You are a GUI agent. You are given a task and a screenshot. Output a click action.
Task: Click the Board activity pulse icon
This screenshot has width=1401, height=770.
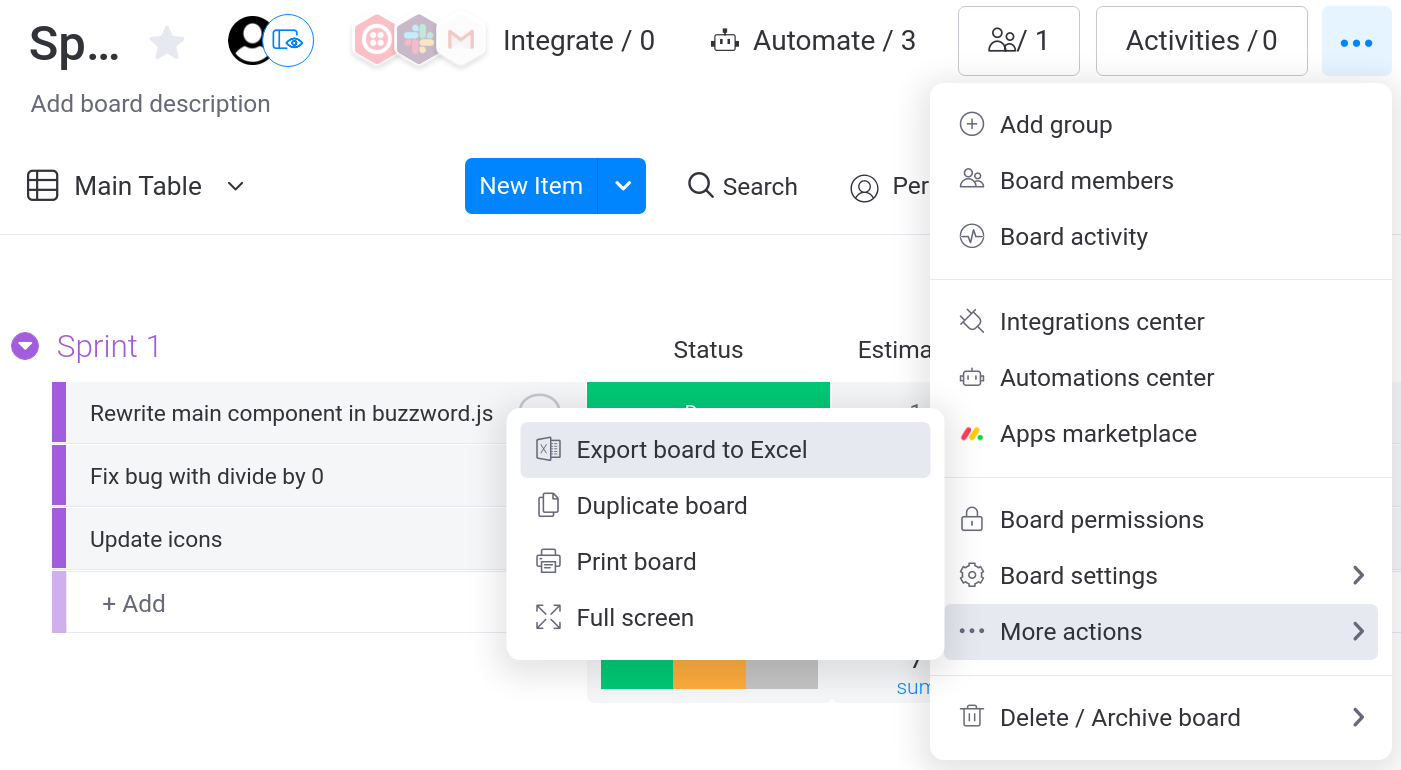972,236
